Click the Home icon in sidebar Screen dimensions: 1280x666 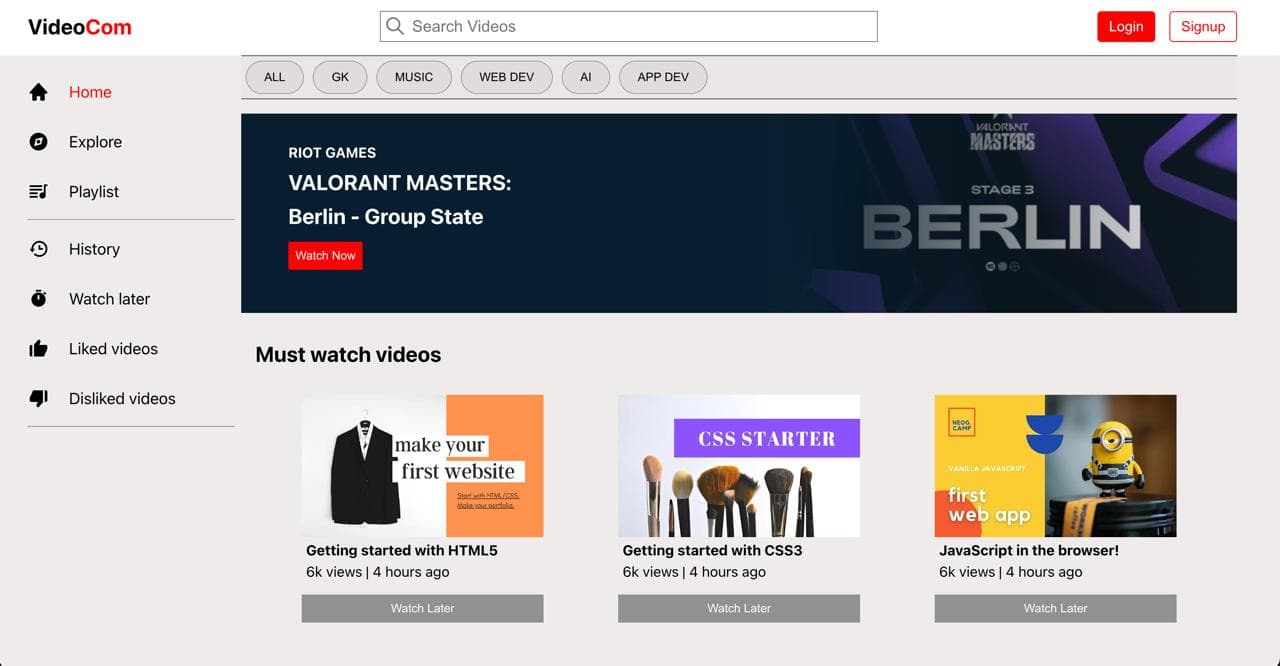coord(38,92)
